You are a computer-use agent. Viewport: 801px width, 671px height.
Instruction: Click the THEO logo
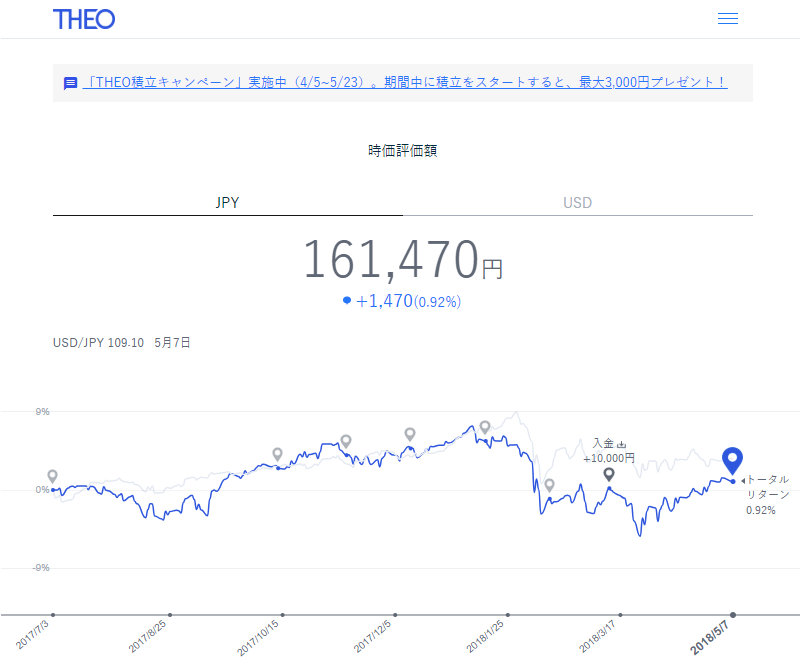[x=84, y=19]
